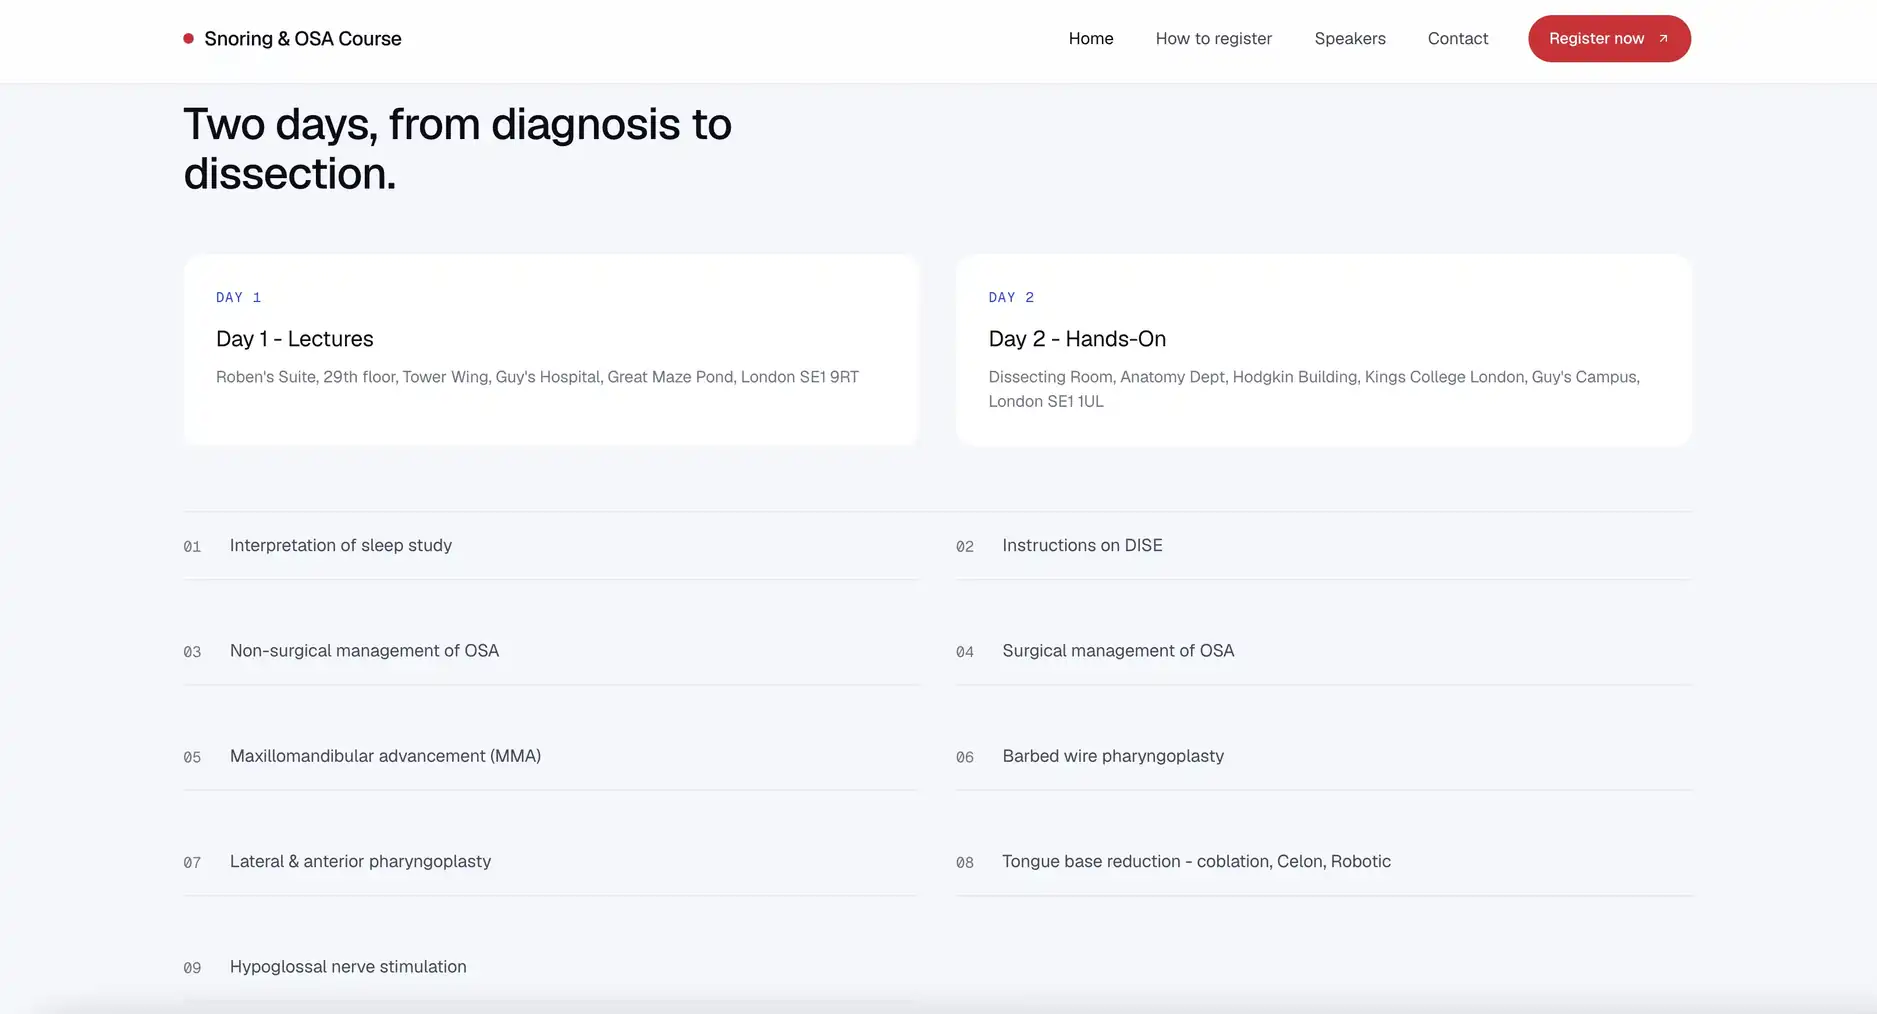Click the Roben's Suite address text
The width and height of the screenshot is (1877, 1014).
coord(537,377)
